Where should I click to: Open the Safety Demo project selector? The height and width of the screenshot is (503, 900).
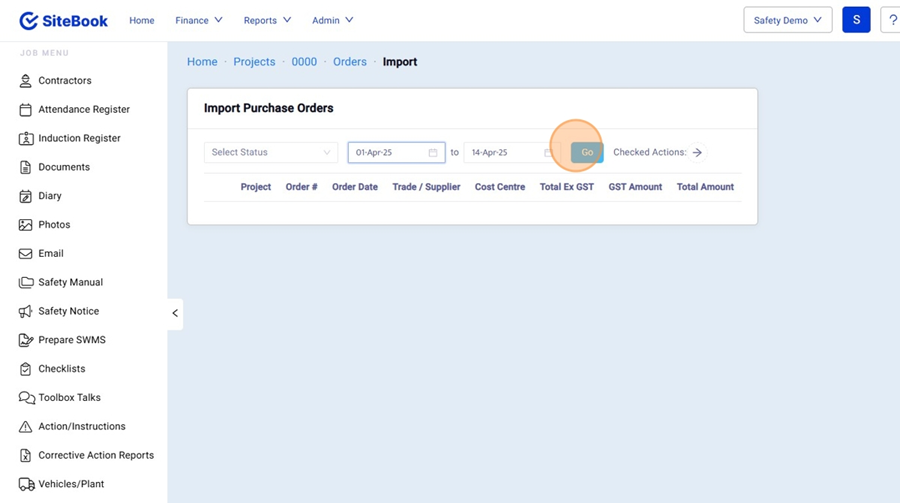click(x=787, y=20)
